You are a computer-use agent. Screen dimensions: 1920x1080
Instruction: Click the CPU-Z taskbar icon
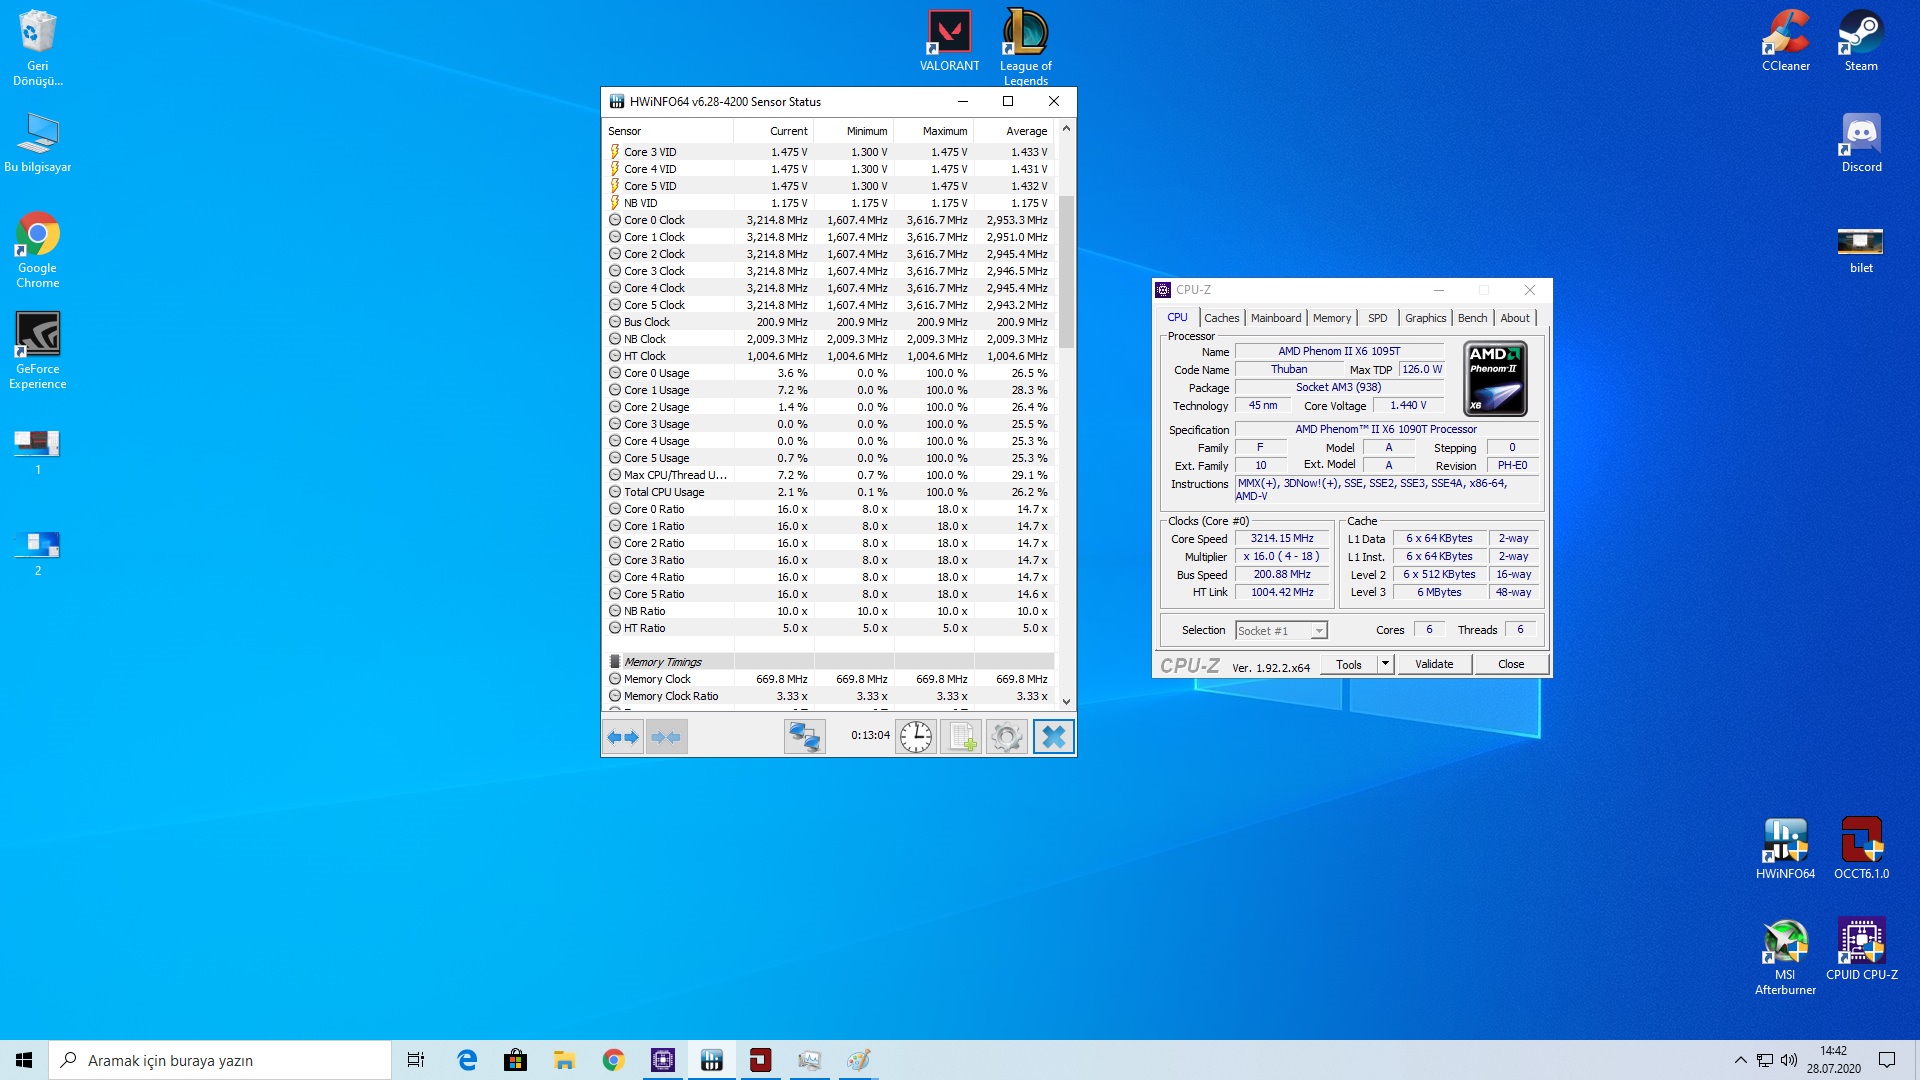click(x=662, y=1060)
